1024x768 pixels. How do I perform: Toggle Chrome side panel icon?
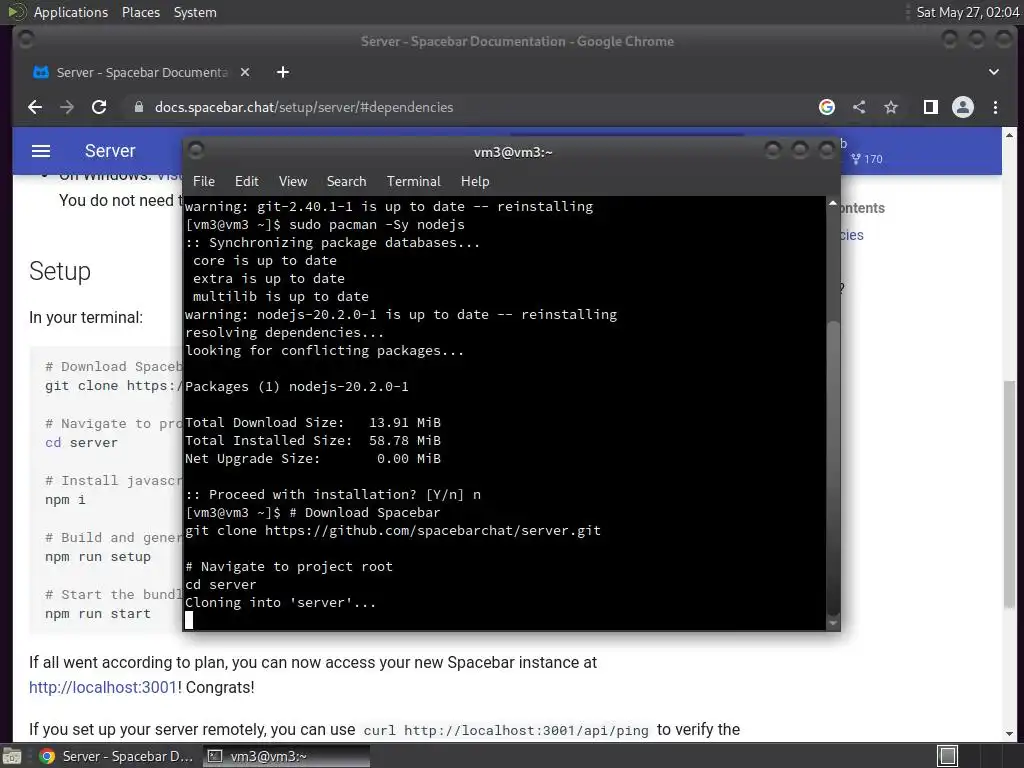click(x=931, y=107)
